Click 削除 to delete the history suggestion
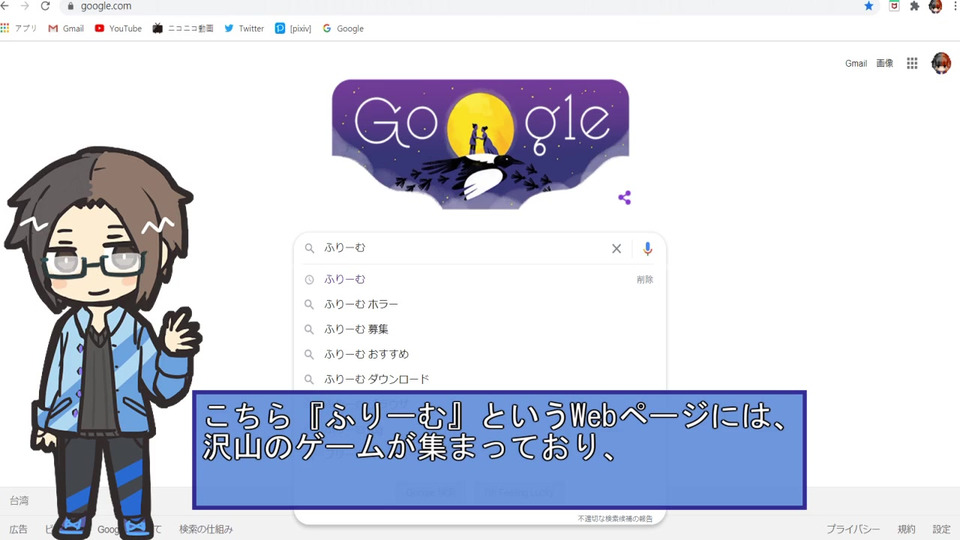Image resolution: width=960 pixels, height=540 pixels. pos(645,279)
